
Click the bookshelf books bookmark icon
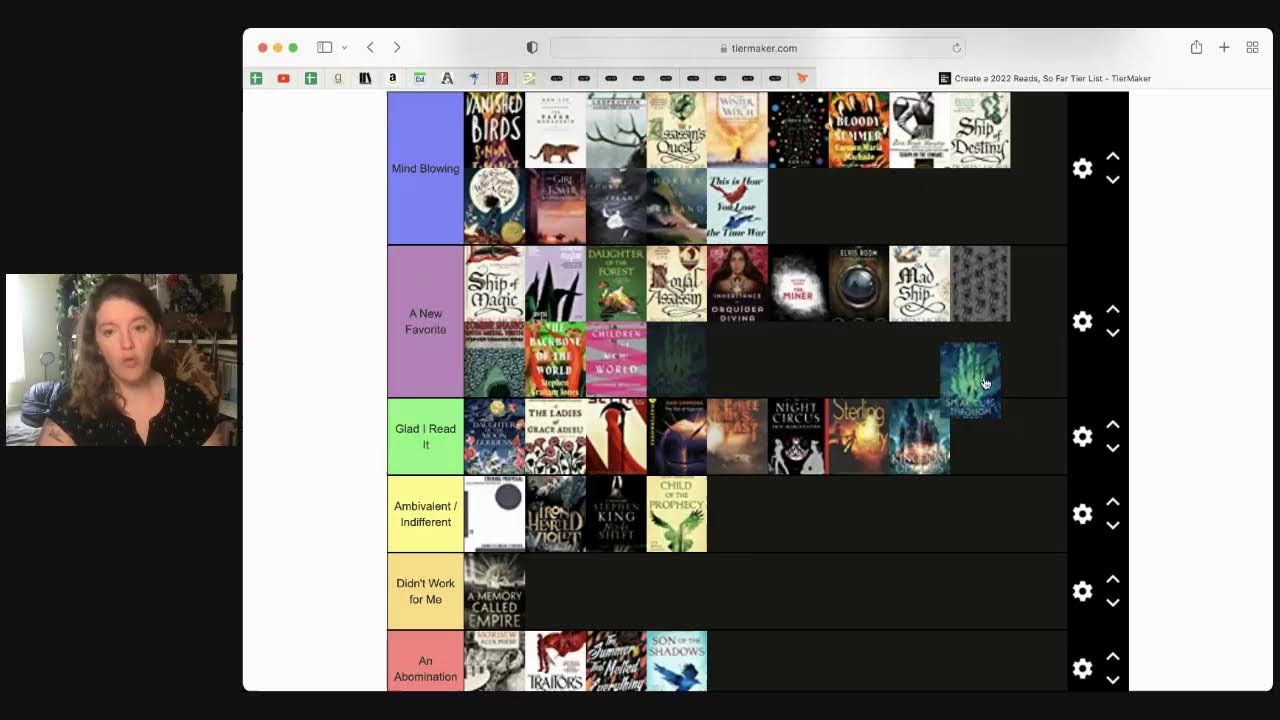tap(365, 78)
